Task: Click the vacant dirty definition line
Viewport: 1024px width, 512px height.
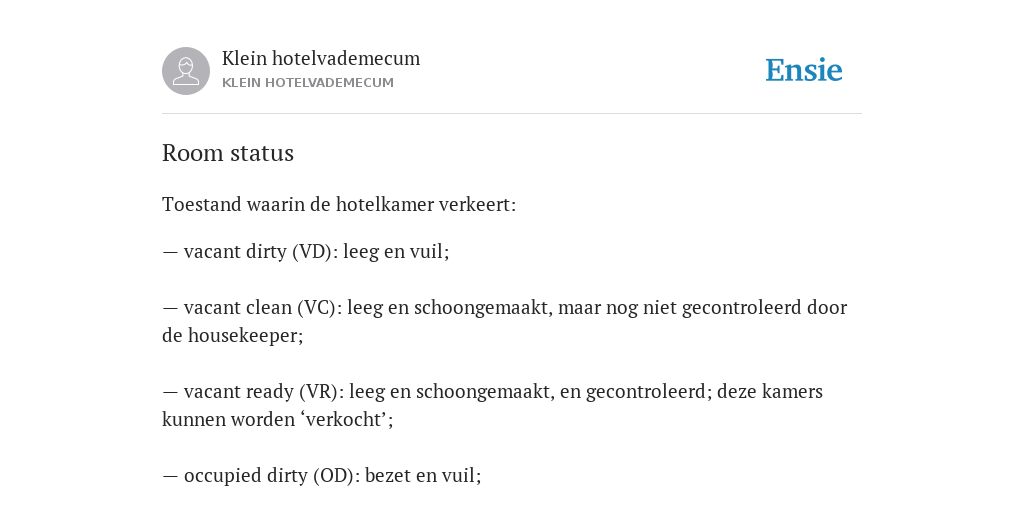Action: click(306, 252)
